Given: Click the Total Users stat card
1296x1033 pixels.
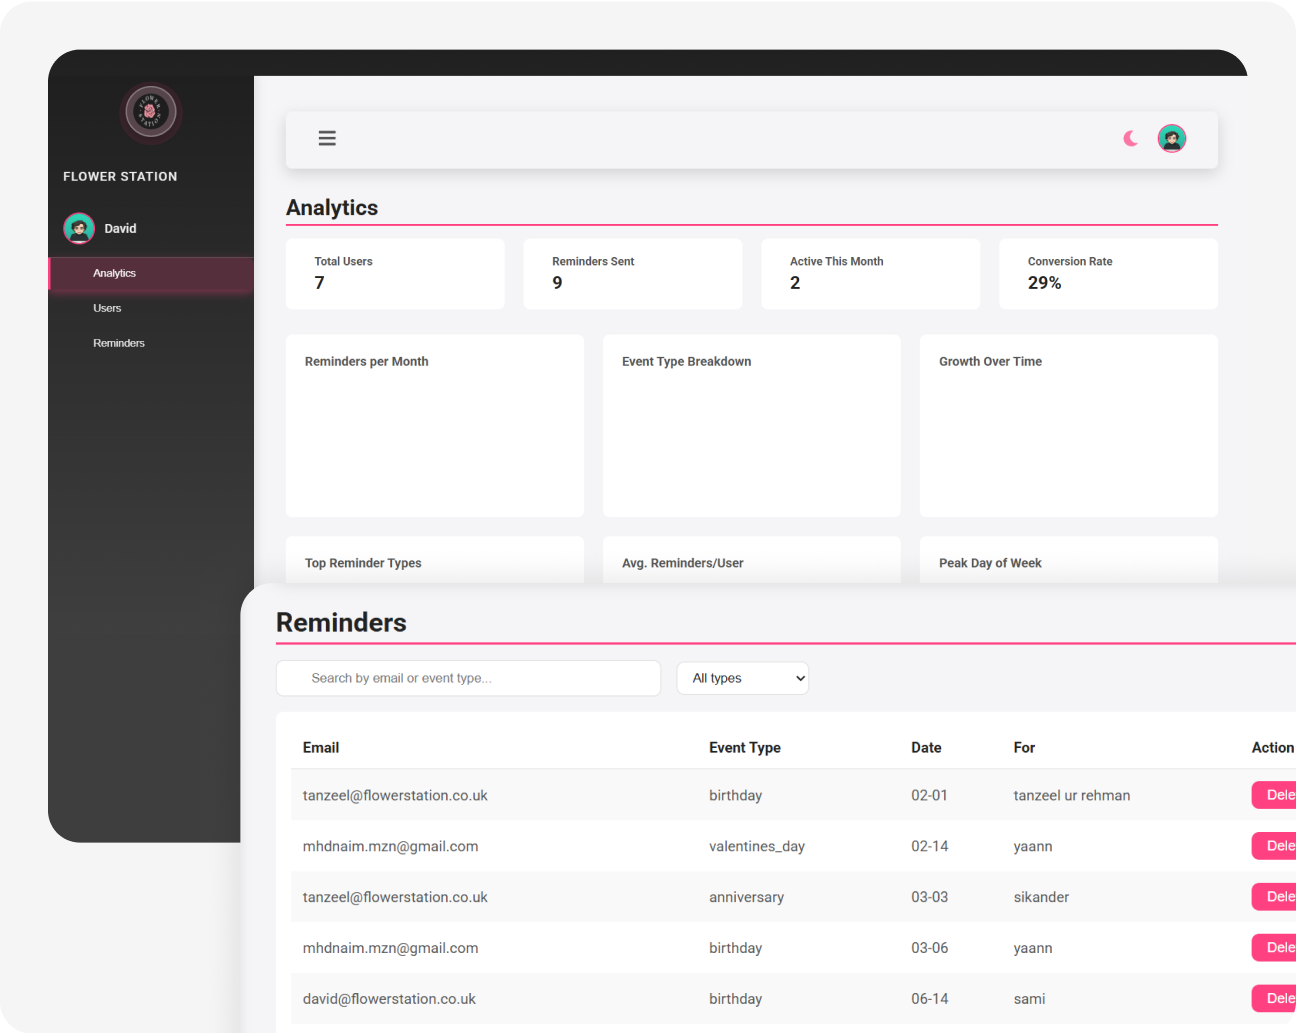Looking at the screenshot, I should pyautogui.click(x=395, y=273).
